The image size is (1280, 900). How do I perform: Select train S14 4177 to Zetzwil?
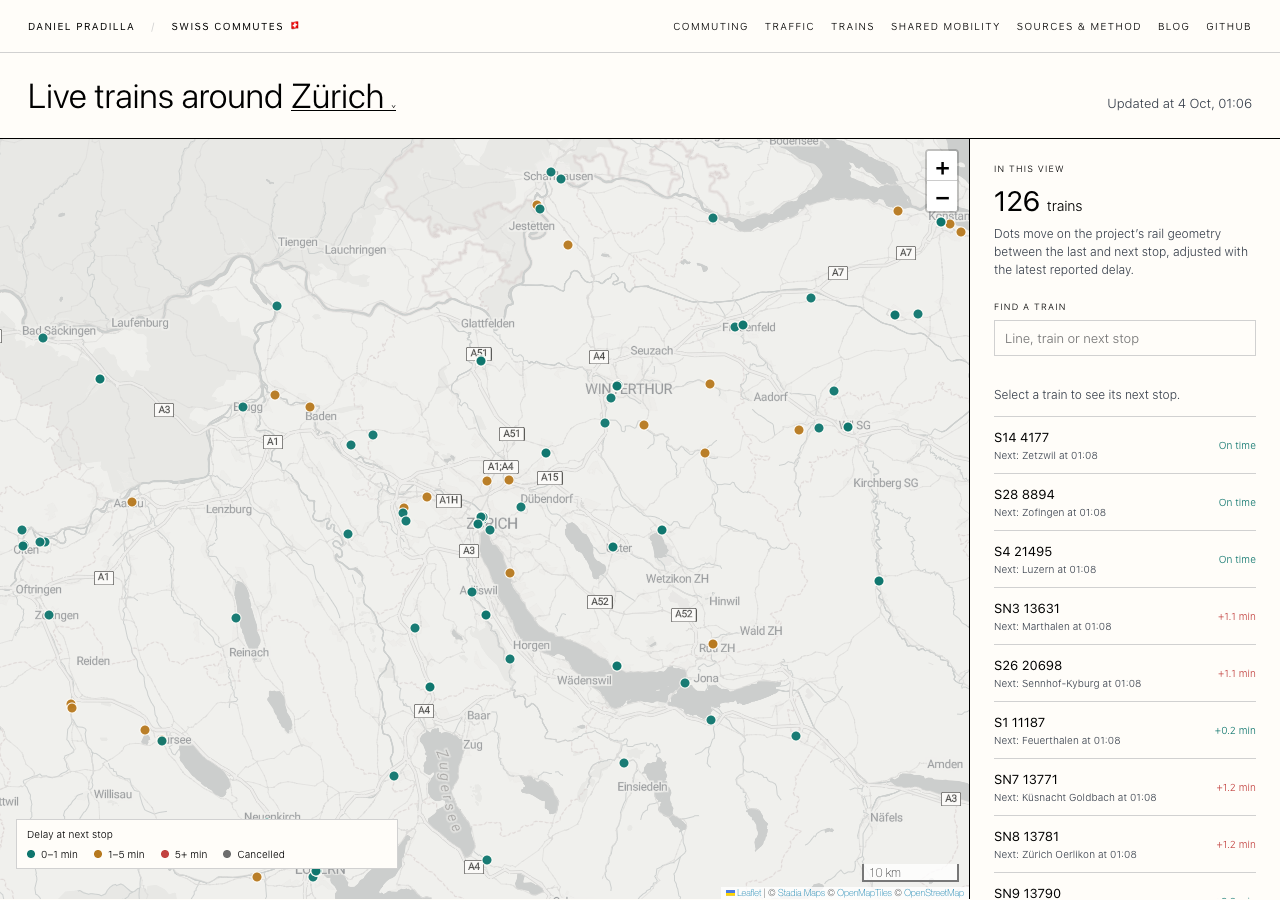1125,445
